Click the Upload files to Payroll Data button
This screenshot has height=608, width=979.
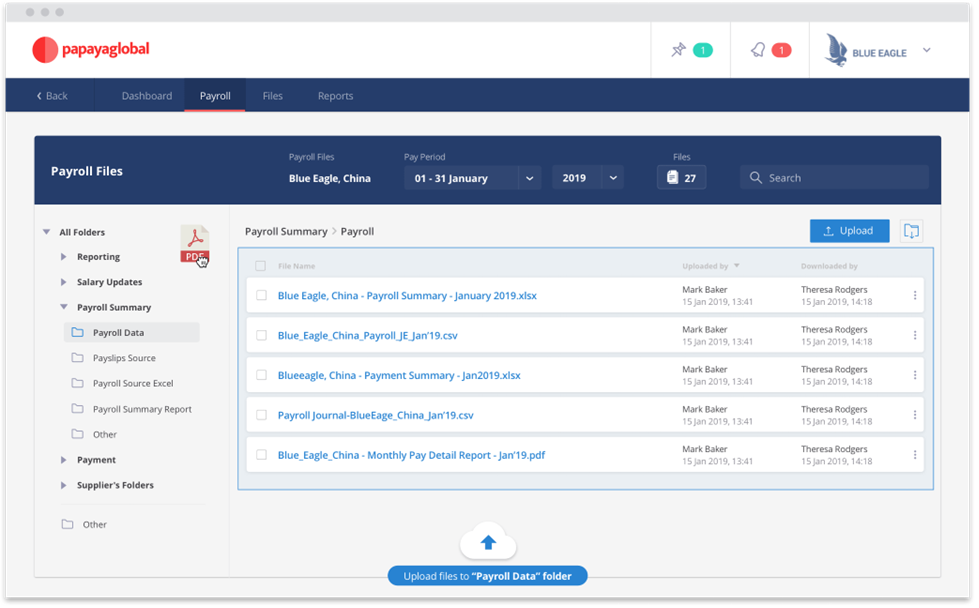pos(488,576)
